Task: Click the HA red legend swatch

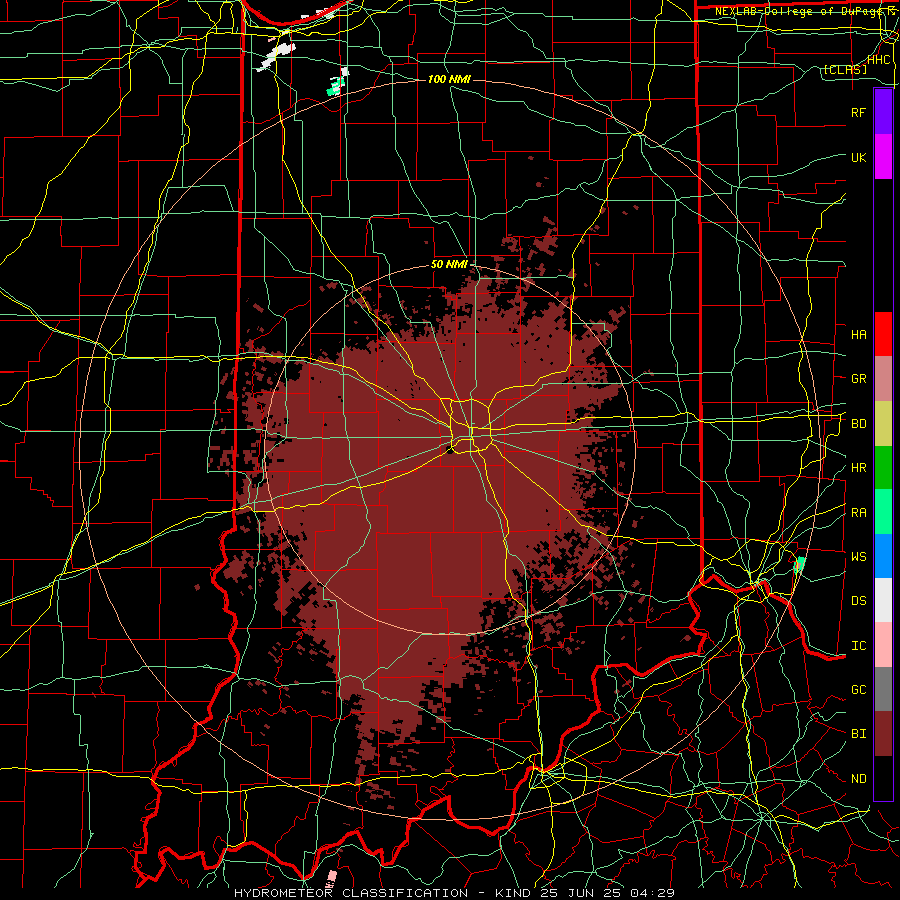Action: coord(883,334)
